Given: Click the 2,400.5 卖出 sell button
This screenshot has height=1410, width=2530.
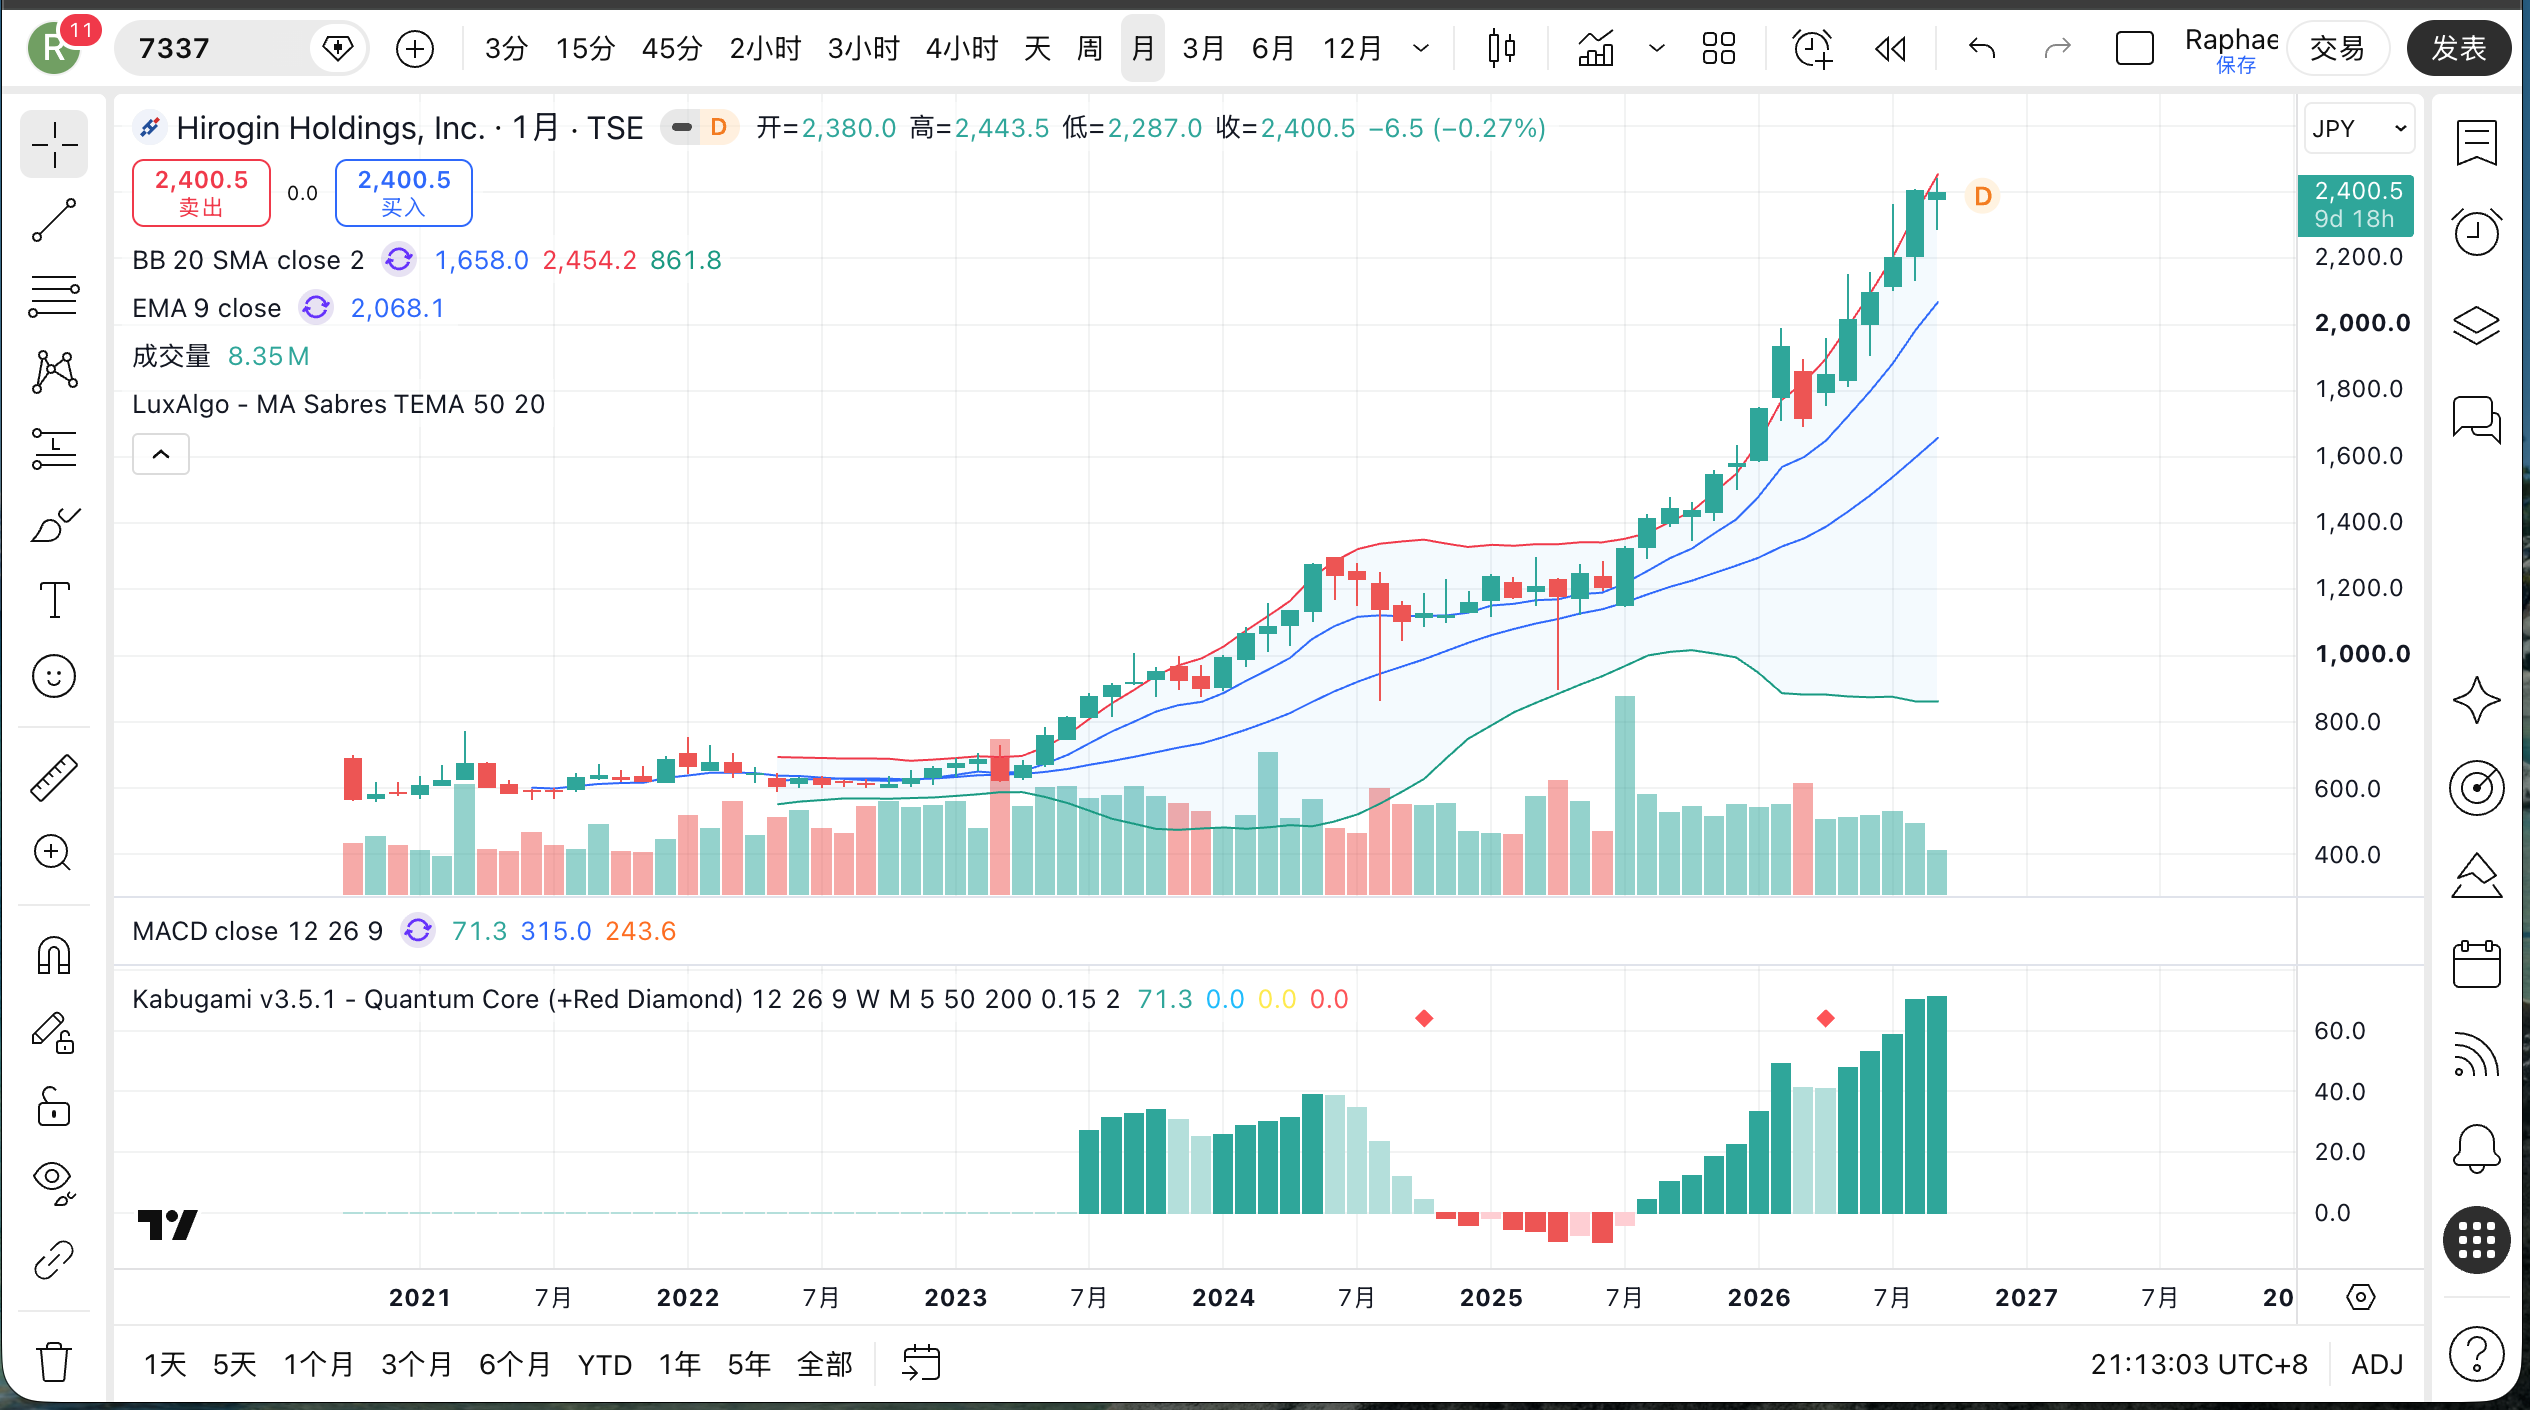Looking at the screenshot, I should [x=201, y=192].
